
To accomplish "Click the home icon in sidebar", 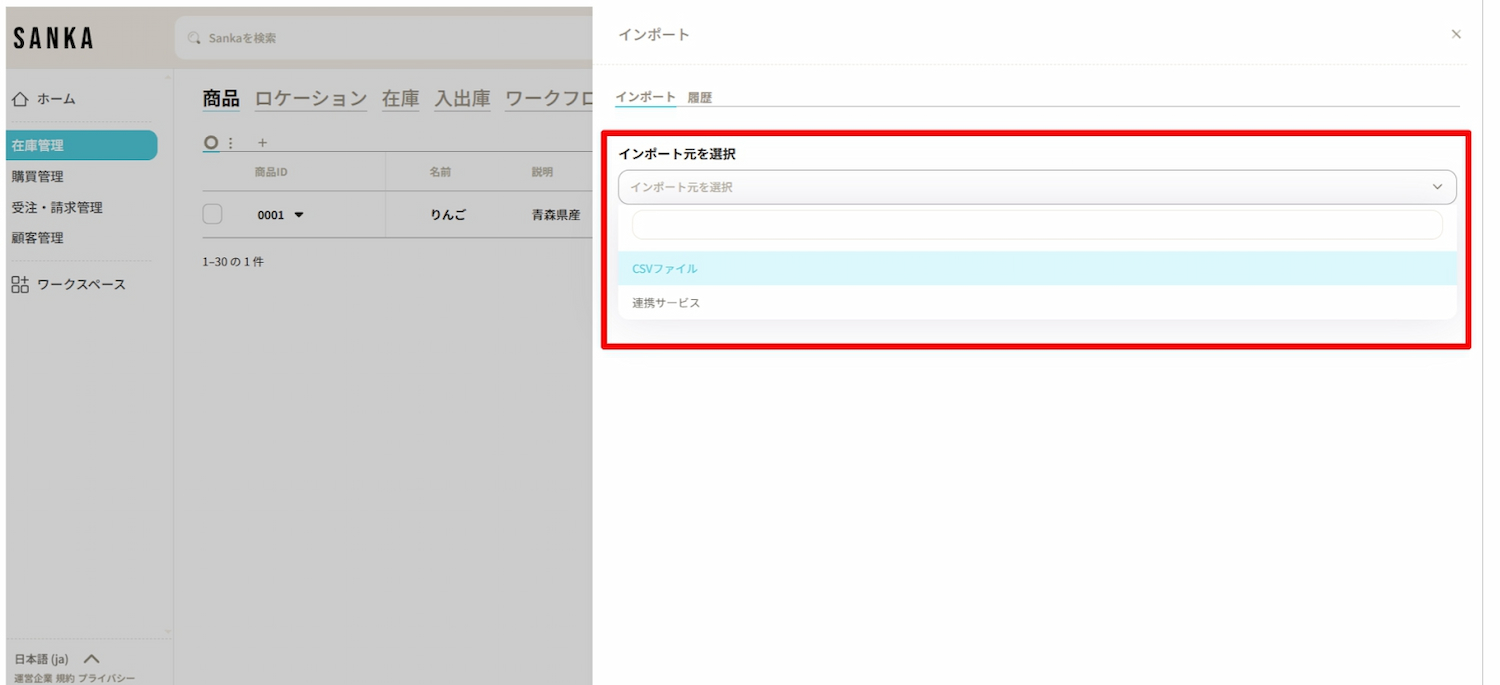I will [20, 99].
